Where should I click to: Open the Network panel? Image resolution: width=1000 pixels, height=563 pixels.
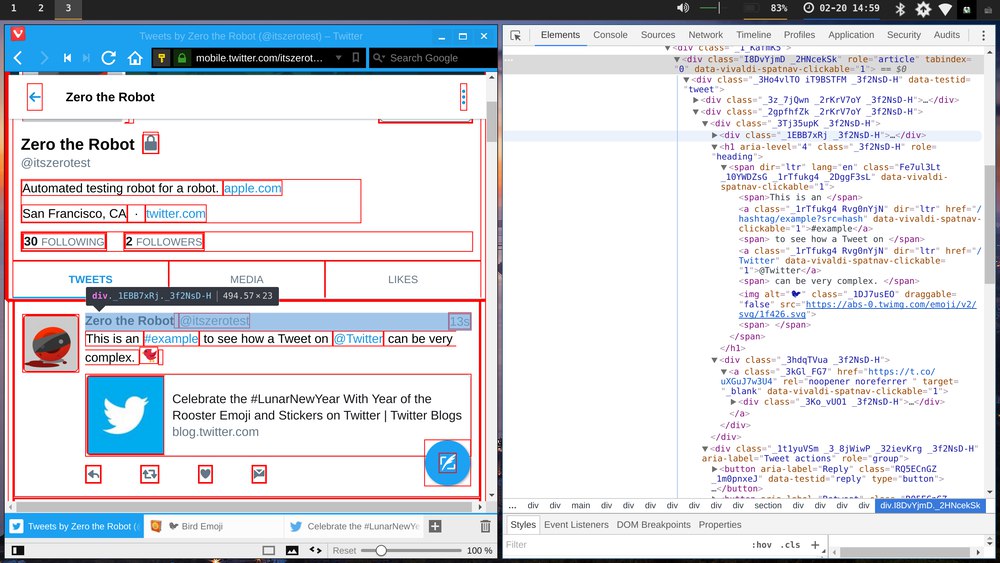(x=705, y=35)
